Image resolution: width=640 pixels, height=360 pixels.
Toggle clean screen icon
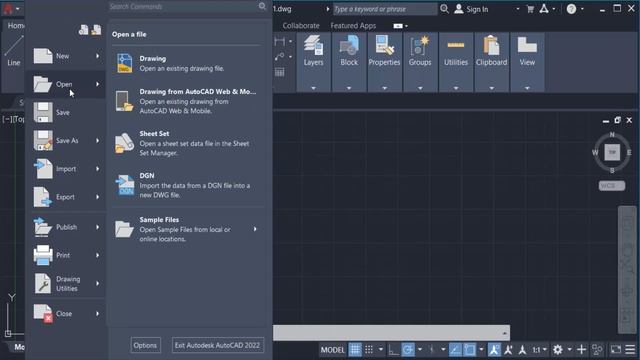tap(616, 350)
